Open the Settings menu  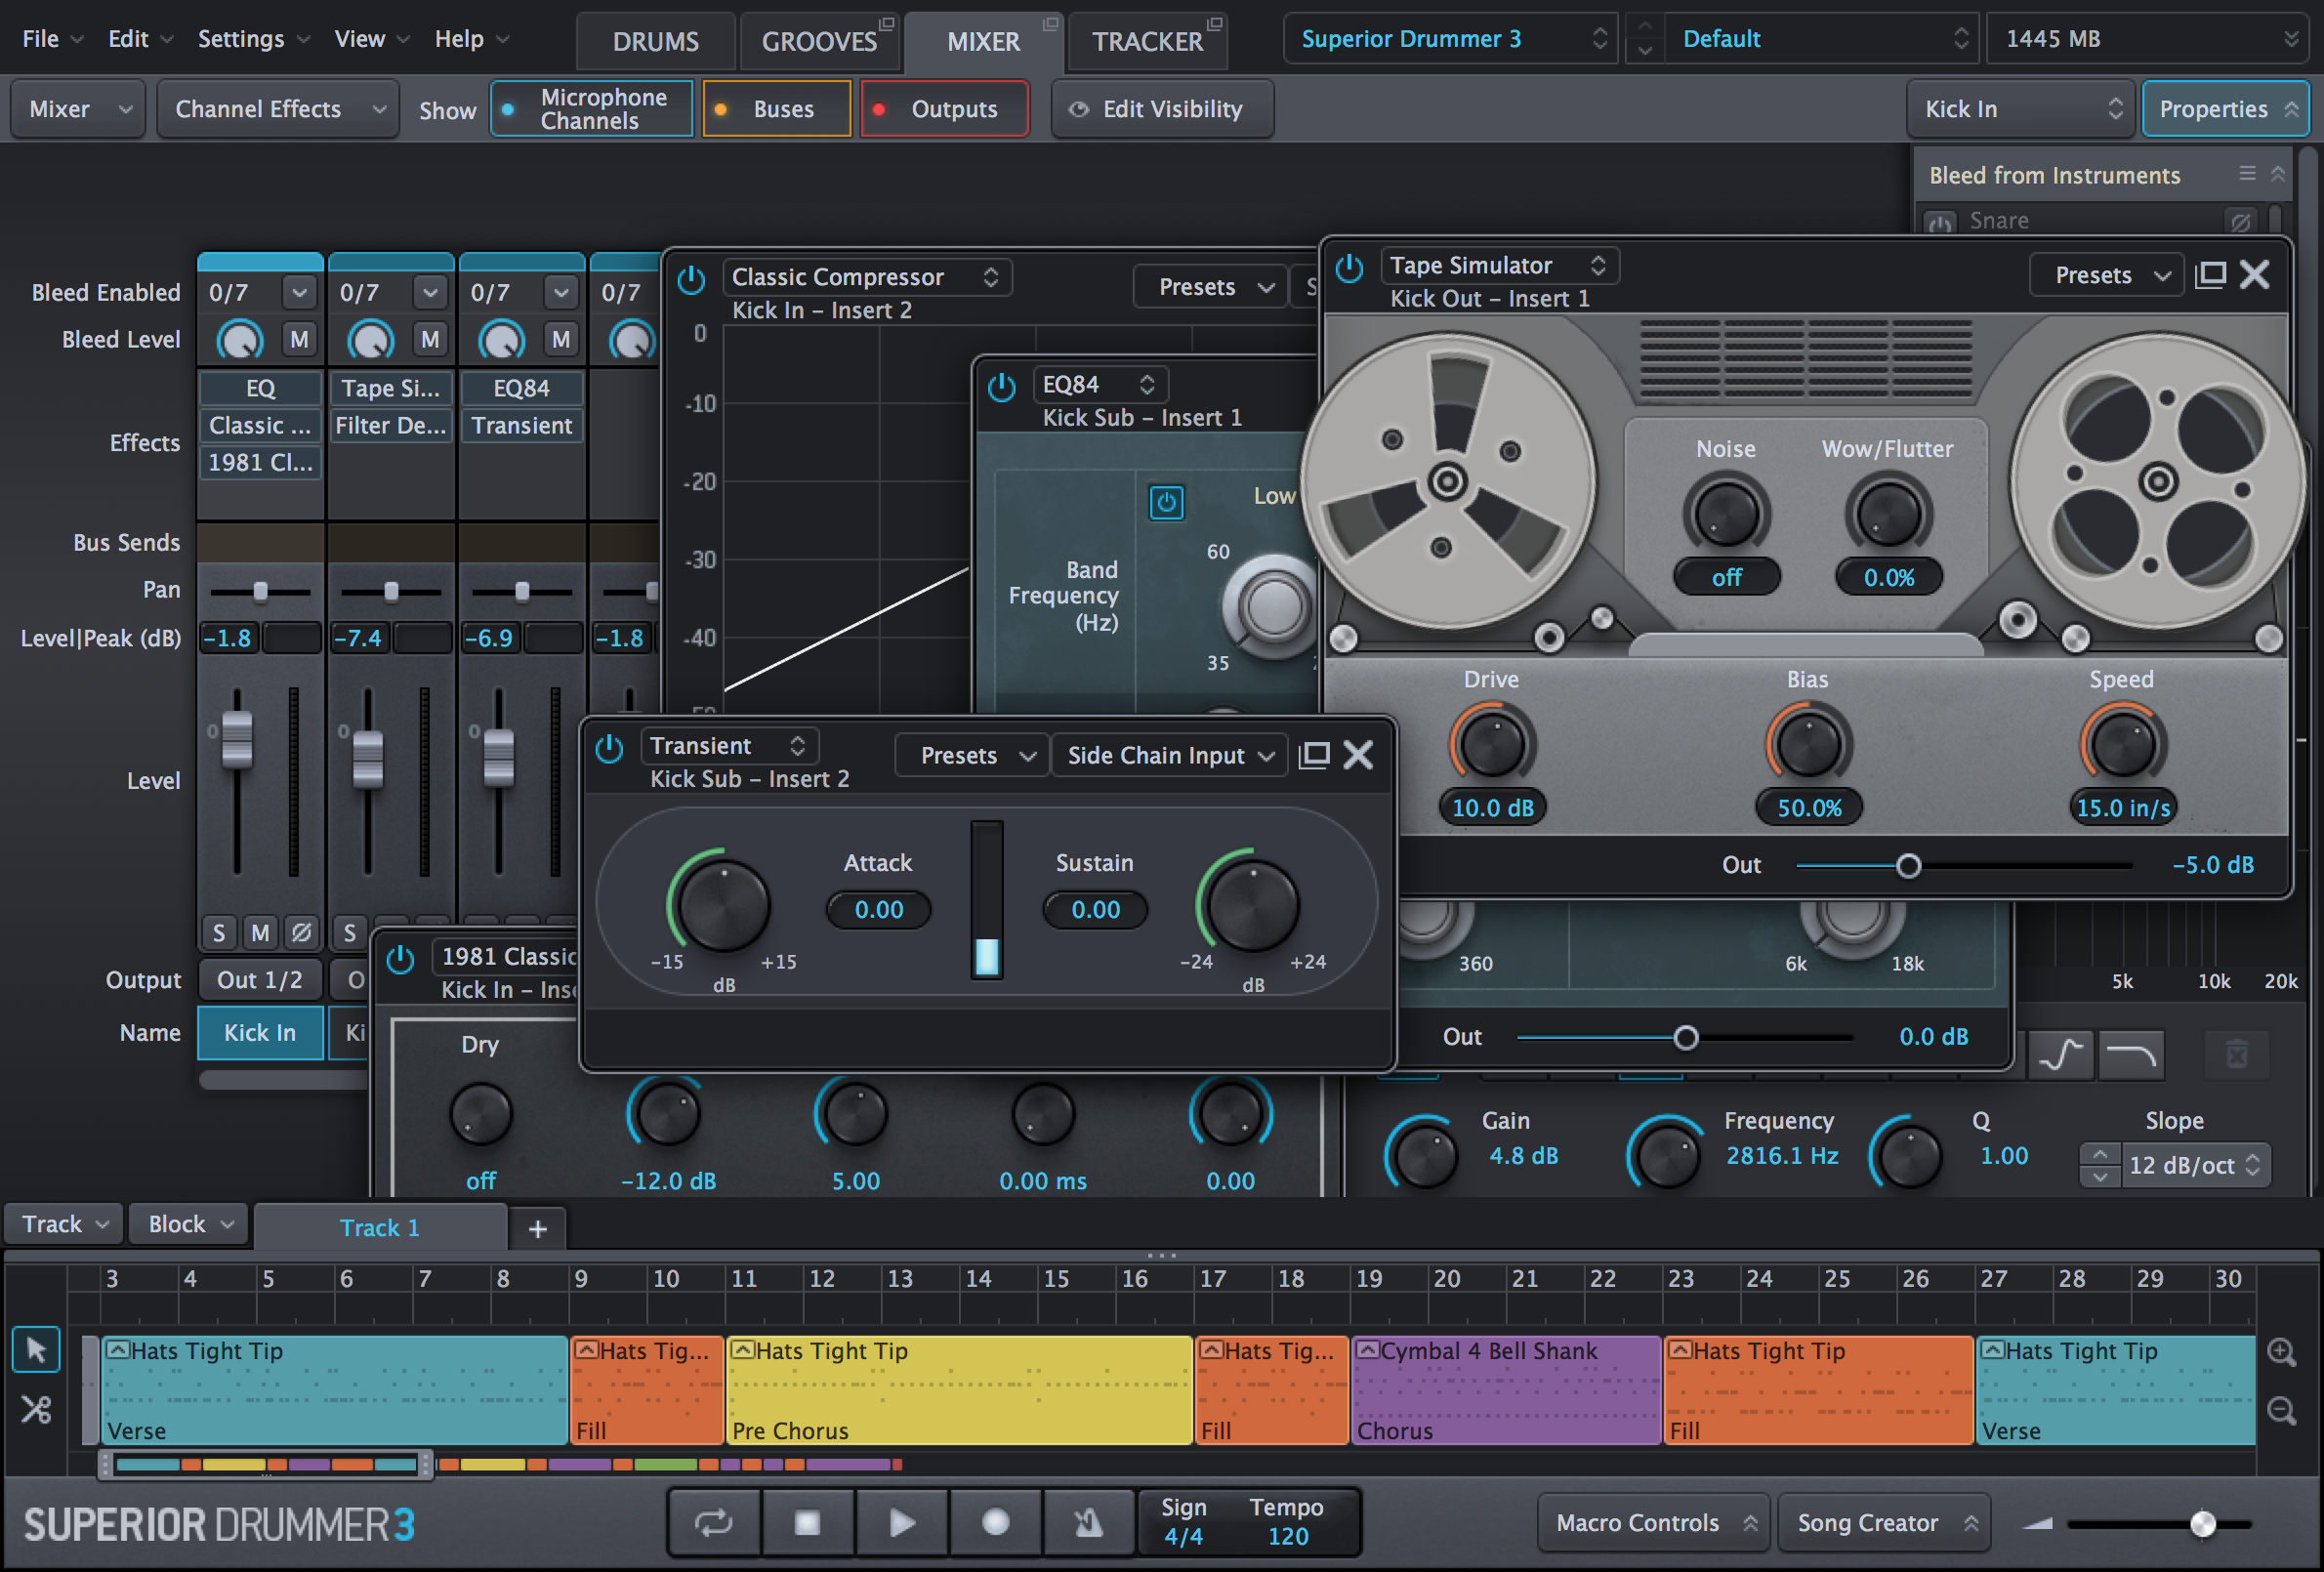point(240,38)
